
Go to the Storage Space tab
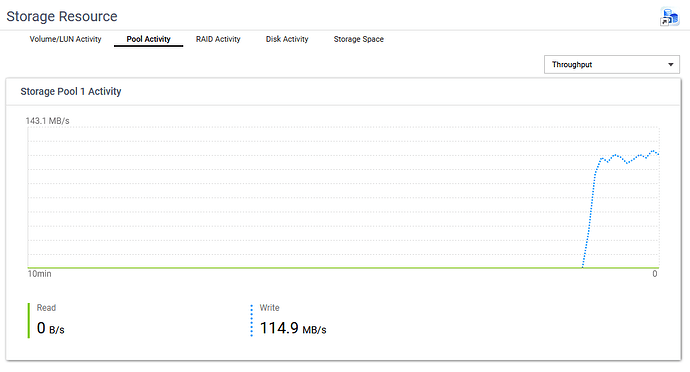[x=359, y=39]
